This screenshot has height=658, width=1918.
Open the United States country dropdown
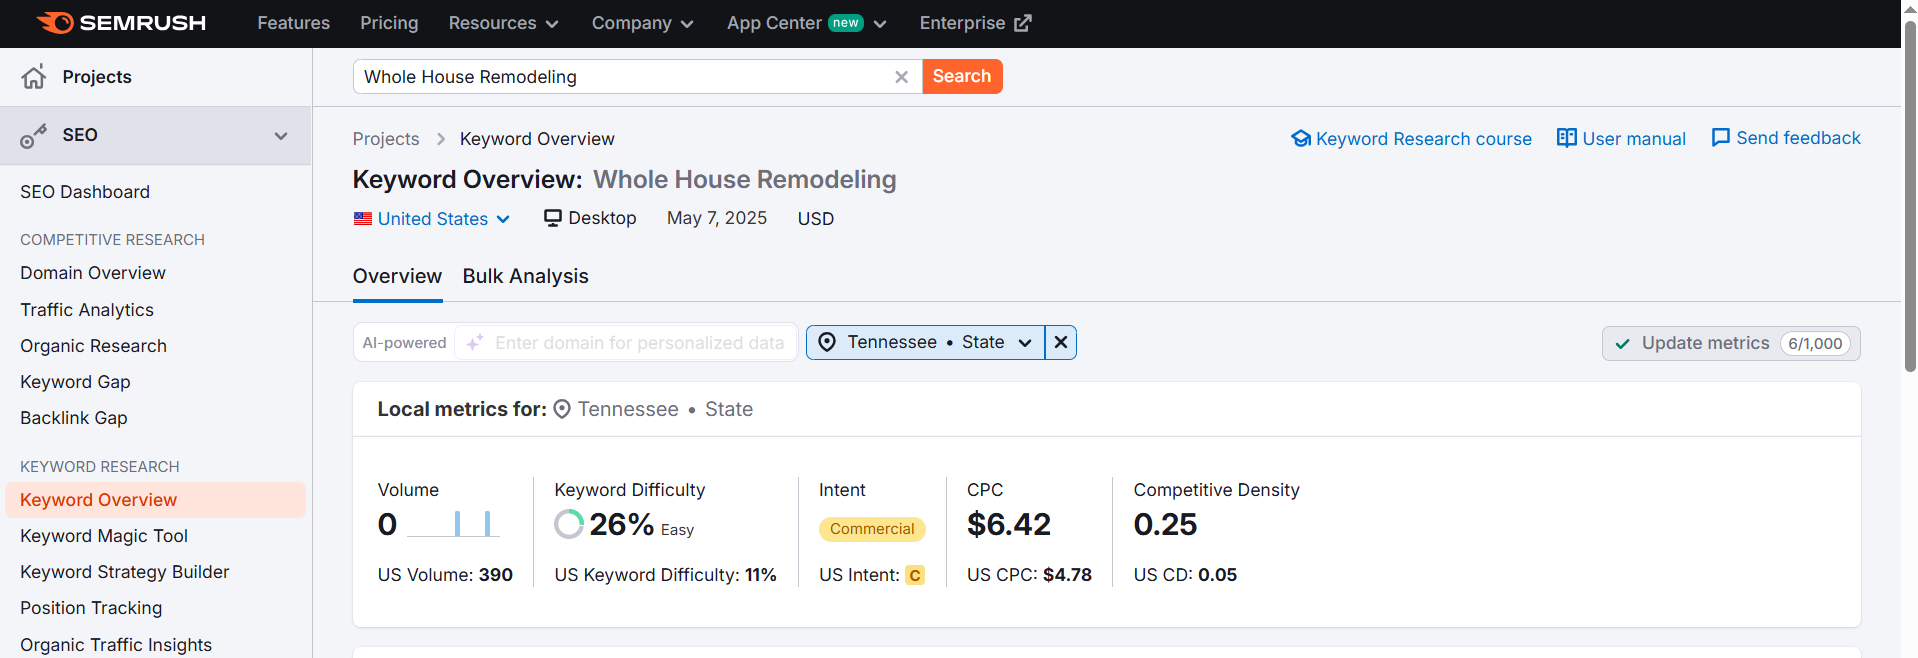tap(432, 219)
